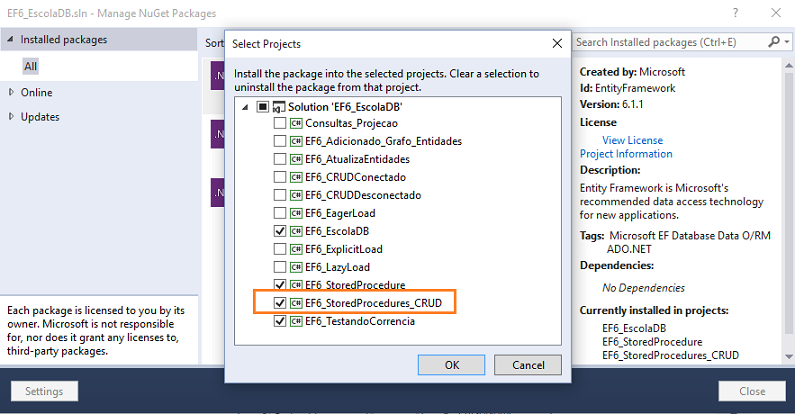Click the C# icon of EF6_StoredProcedures_CRUD
Image resolution: width=795 pixels, height=414 pixels.
point(296,303)
